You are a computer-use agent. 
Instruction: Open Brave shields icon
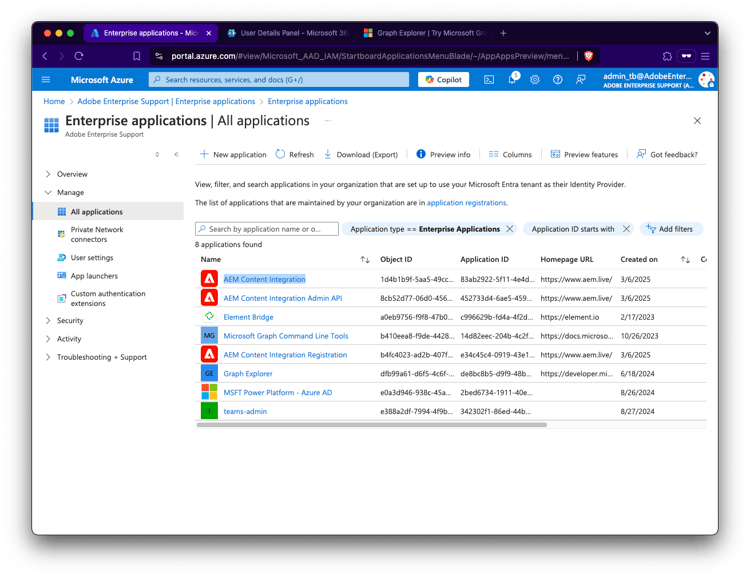[x=589, y=56]
